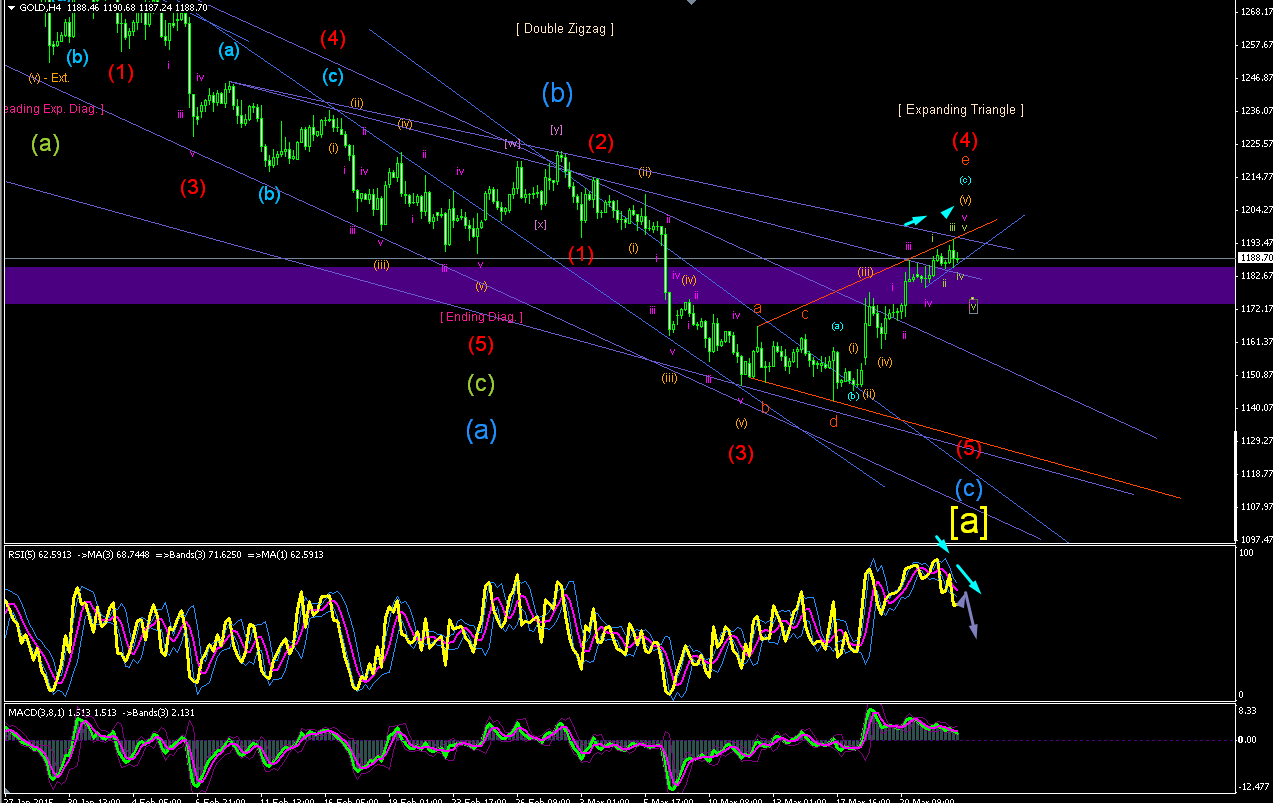The image size is (1273, 803).
Task: Select the red letter d triangle label
Action: pos(834,421)
